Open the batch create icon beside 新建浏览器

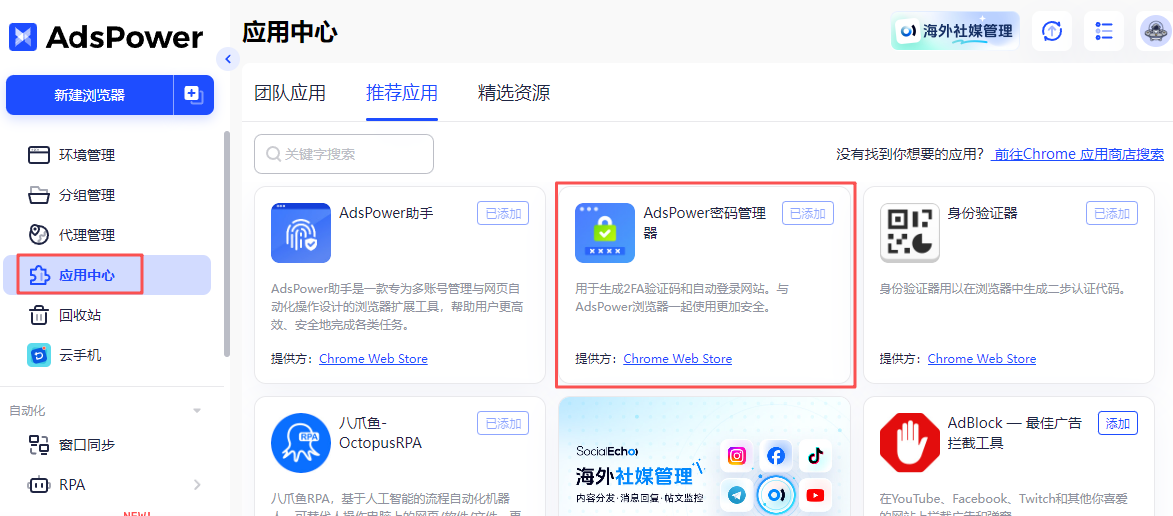[x=194, y=95]
